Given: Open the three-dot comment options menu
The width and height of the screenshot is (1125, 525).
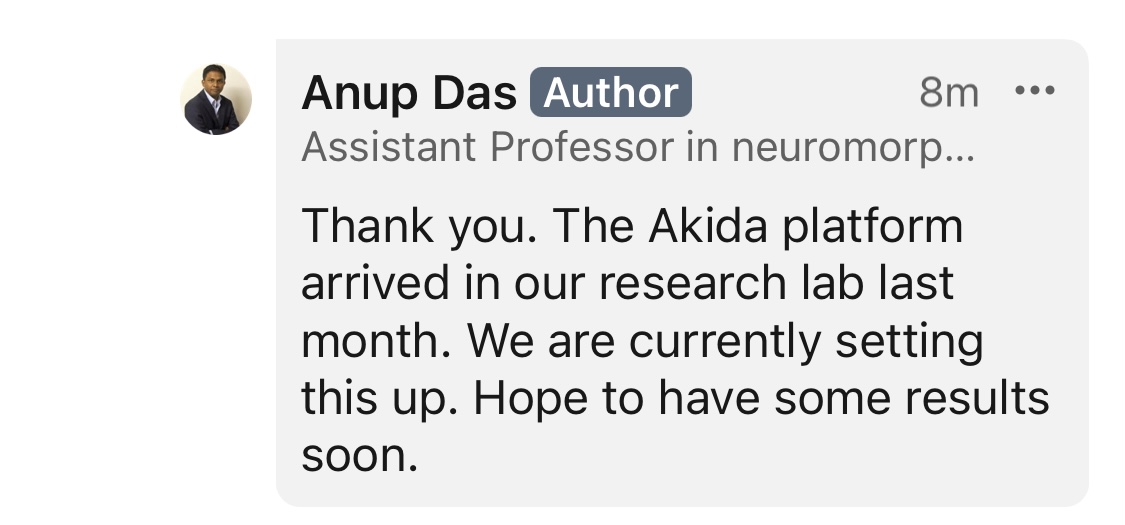Looking at the screenshot, I should click(1034, 91).
